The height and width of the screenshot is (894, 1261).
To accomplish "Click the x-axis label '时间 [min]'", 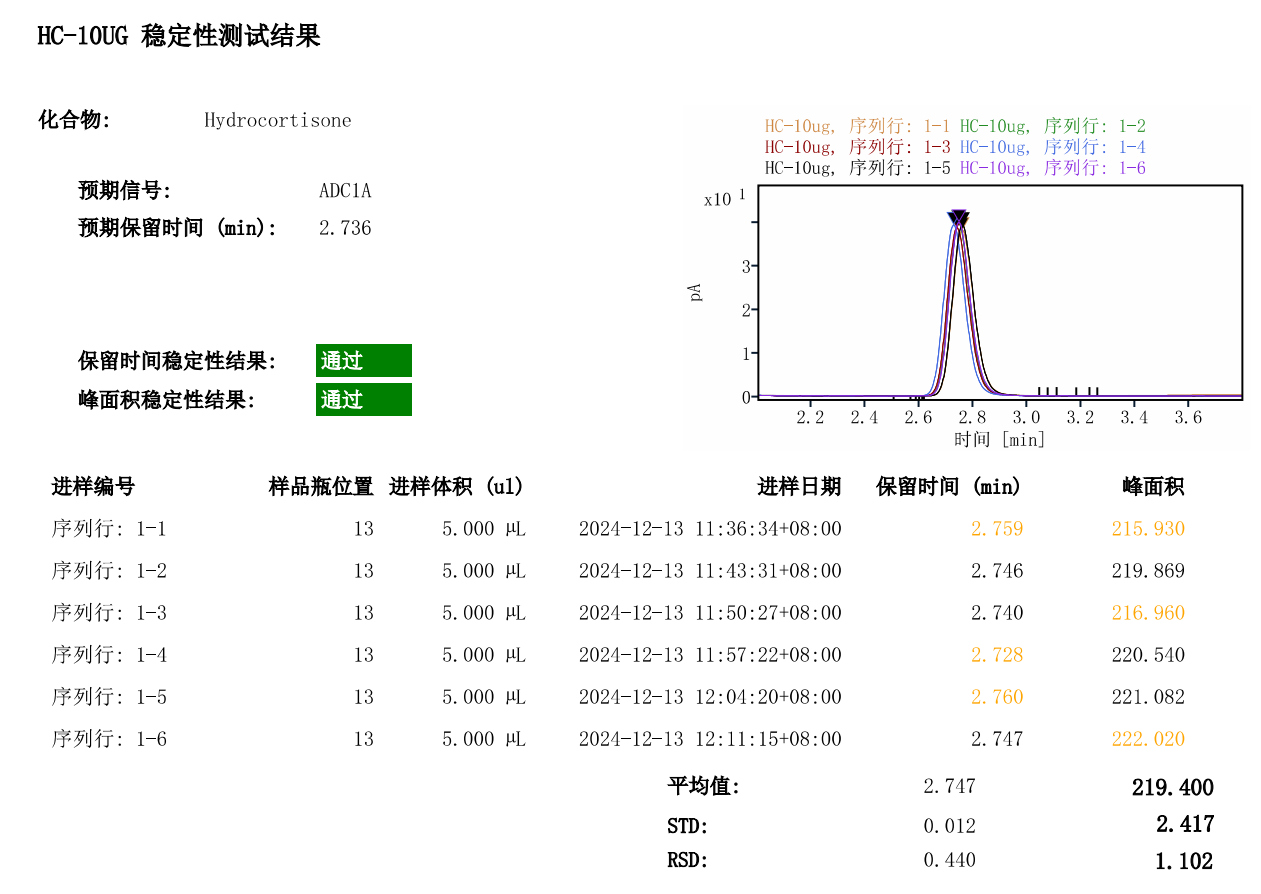I will coord(999,439).
